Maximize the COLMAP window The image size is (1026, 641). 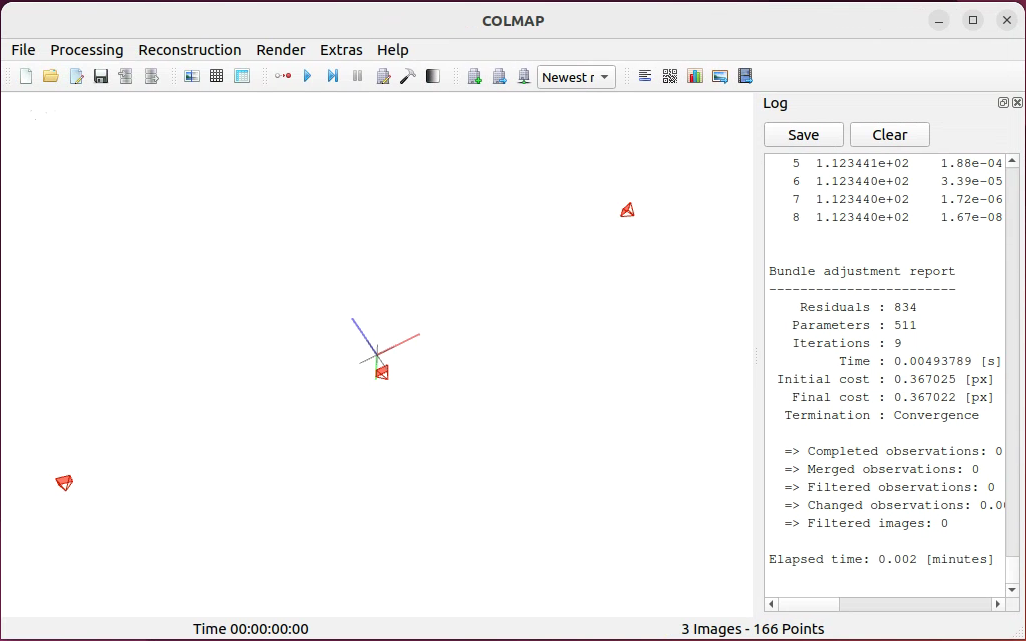973,20
